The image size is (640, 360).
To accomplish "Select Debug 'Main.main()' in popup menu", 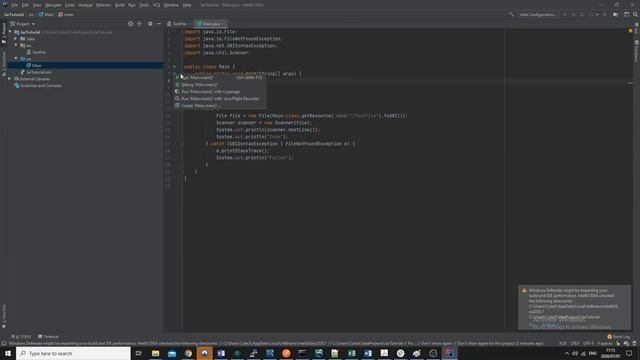I will point(220,84).
